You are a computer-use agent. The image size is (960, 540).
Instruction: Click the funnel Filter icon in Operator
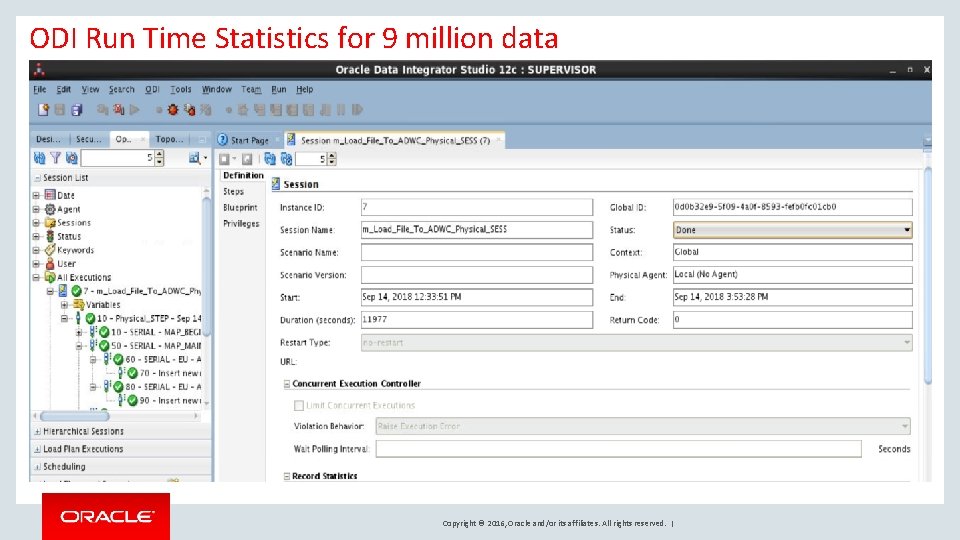point(56,158)
